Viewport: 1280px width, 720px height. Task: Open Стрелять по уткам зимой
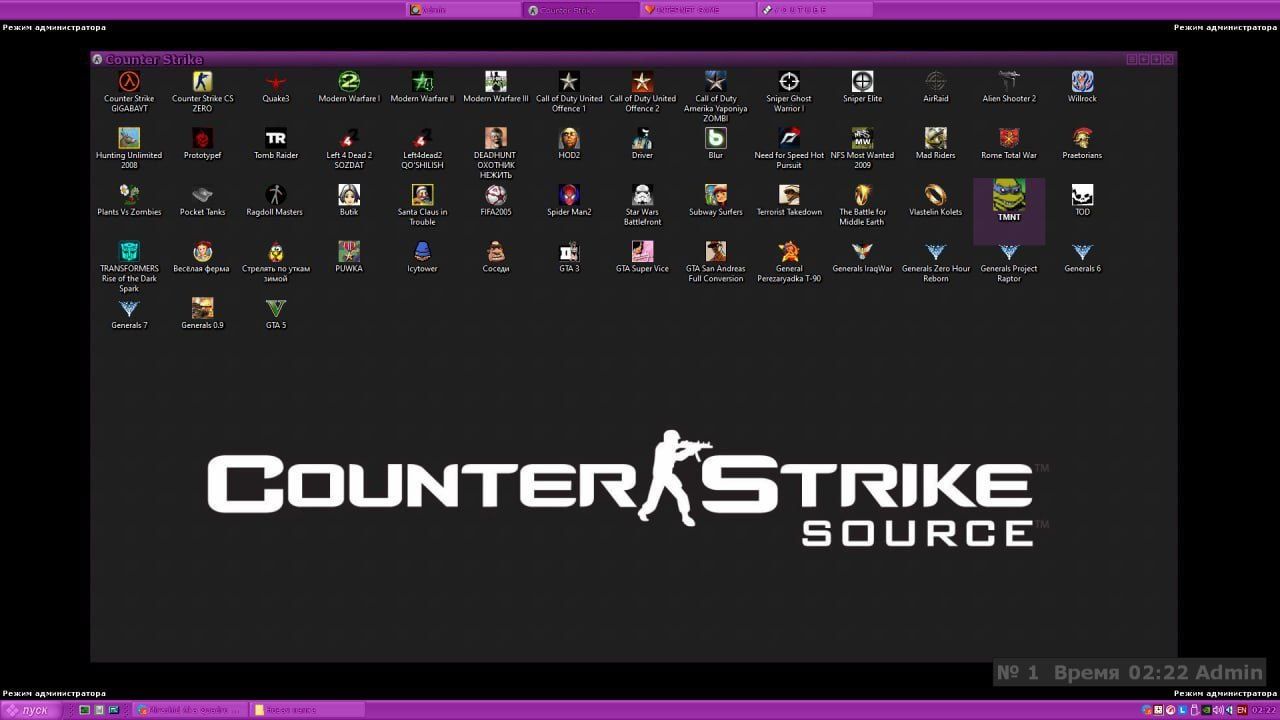point(276,251)
